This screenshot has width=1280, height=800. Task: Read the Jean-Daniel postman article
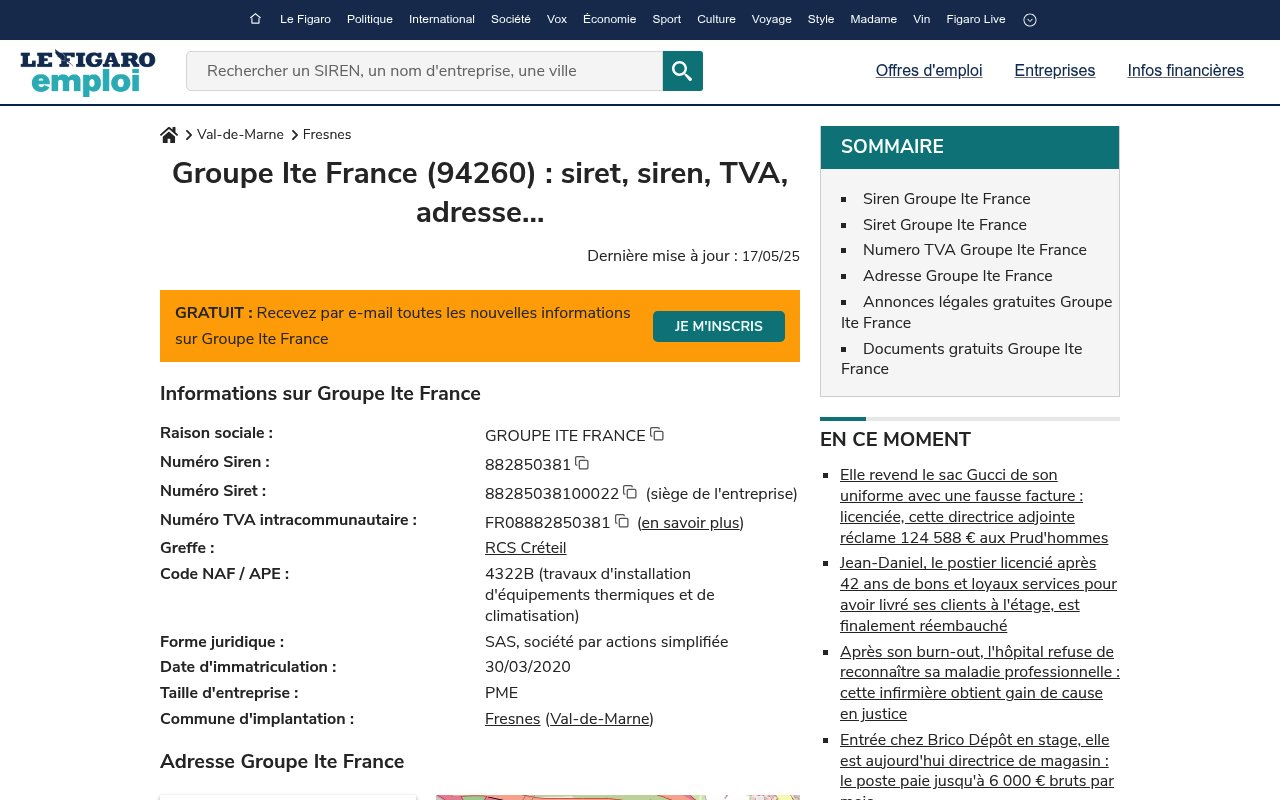pyautogui.click(x=978, y=594)
